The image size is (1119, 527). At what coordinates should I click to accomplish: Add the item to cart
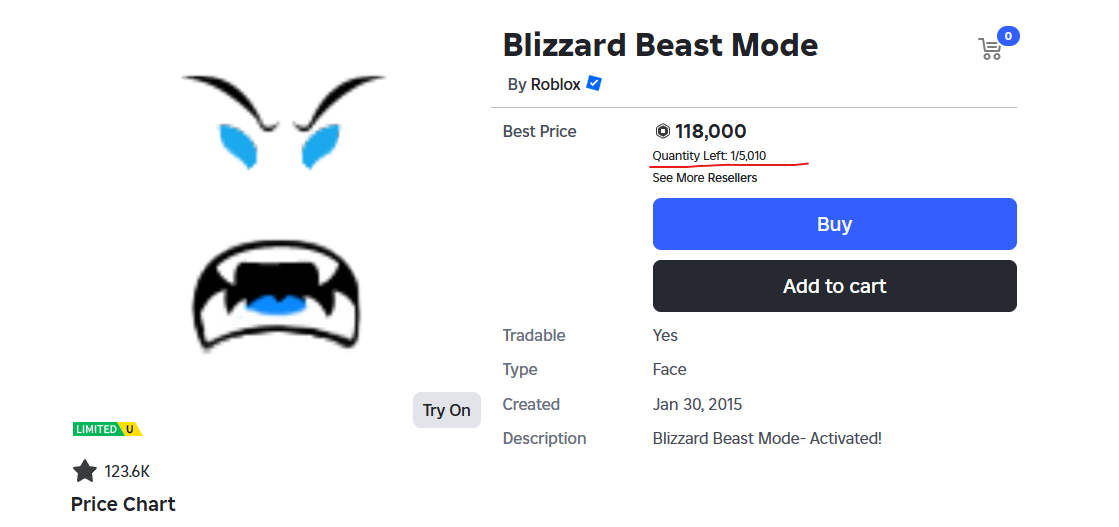834,286
